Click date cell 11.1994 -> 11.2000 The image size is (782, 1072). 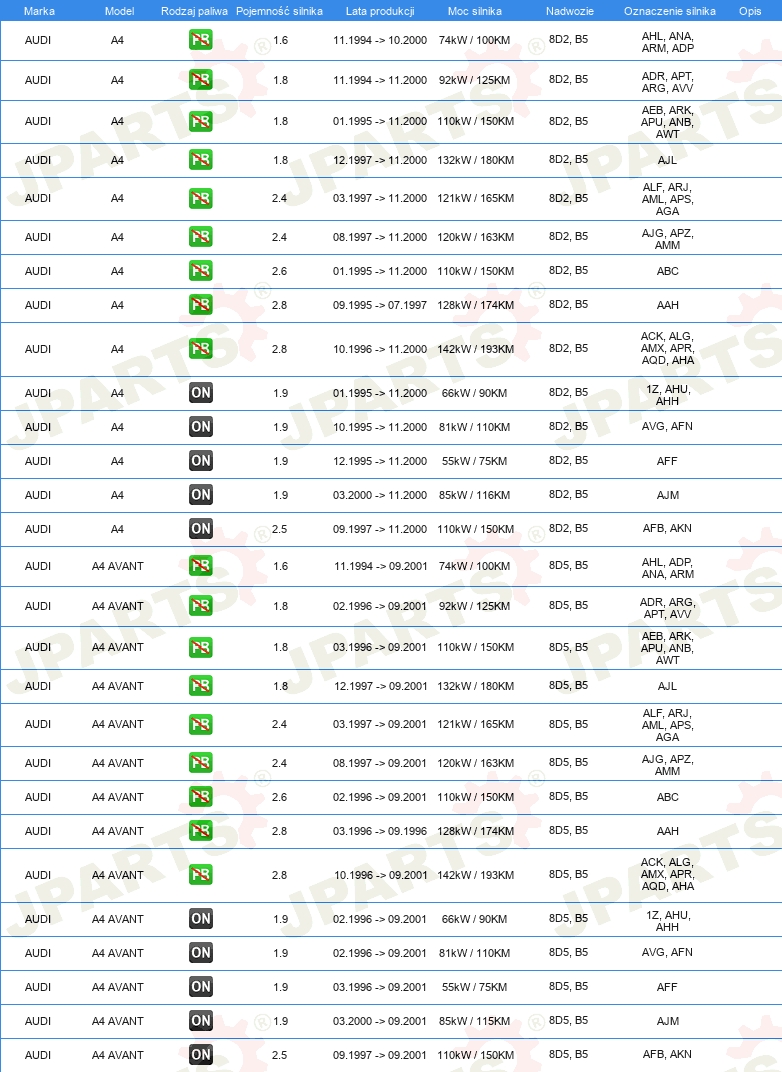(380, 80)
